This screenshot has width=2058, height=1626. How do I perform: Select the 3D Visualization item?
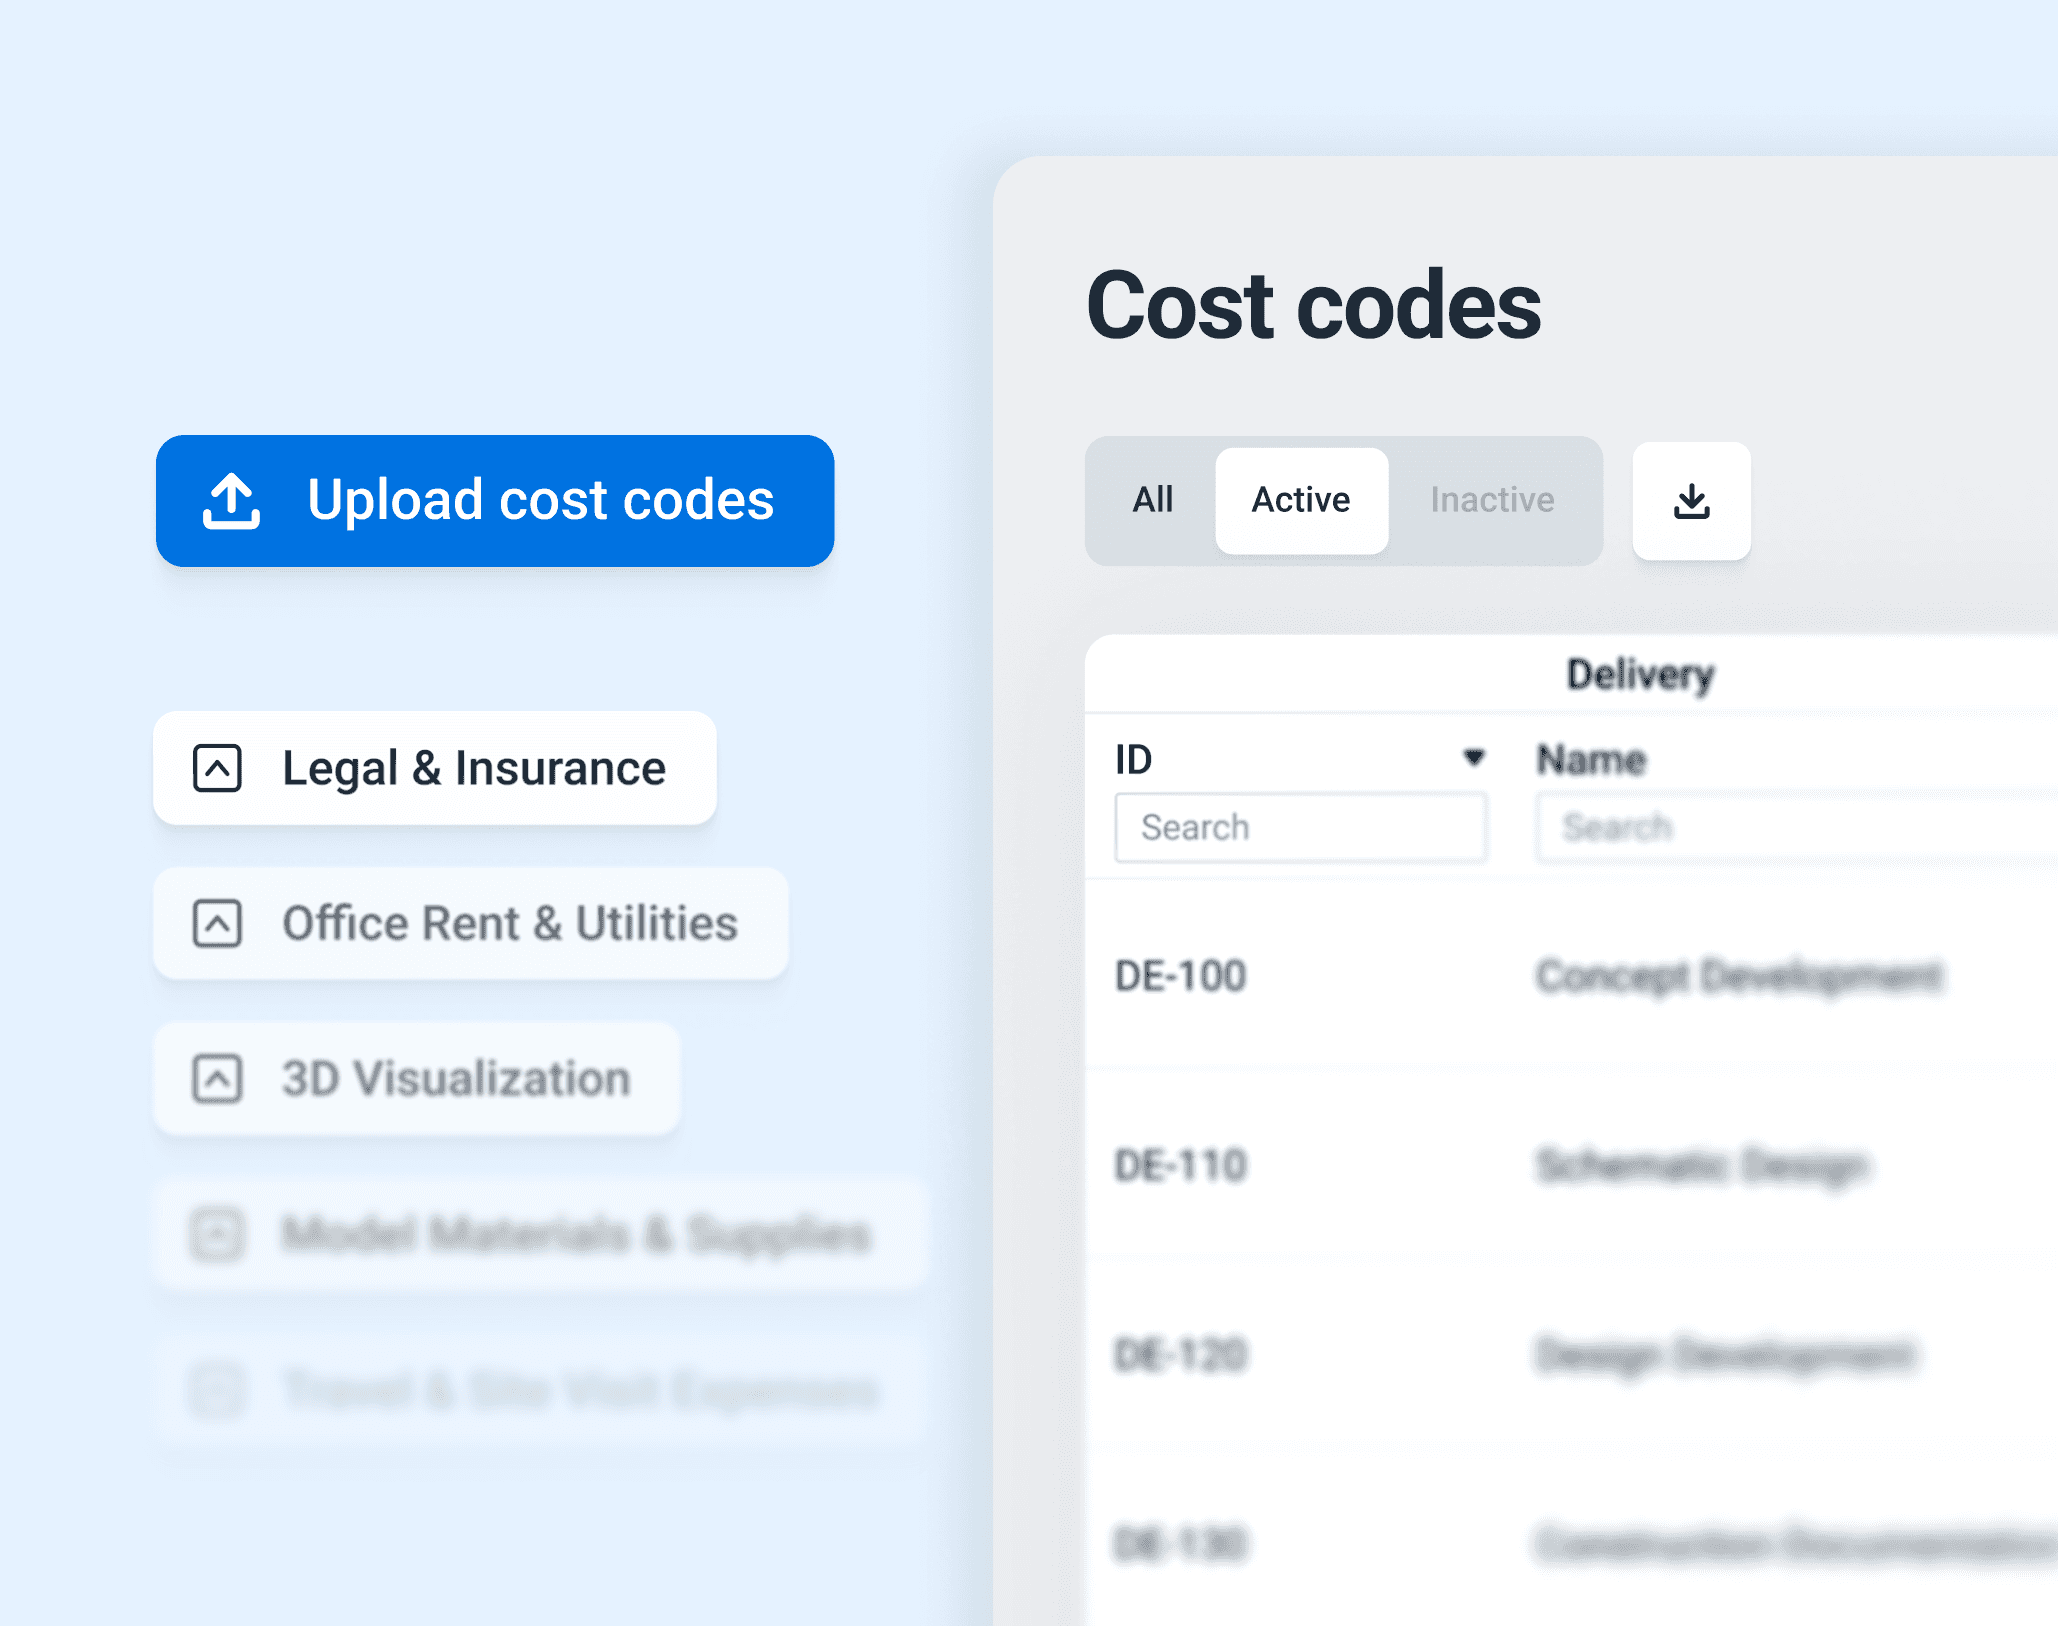click(x=416, y=1079)
